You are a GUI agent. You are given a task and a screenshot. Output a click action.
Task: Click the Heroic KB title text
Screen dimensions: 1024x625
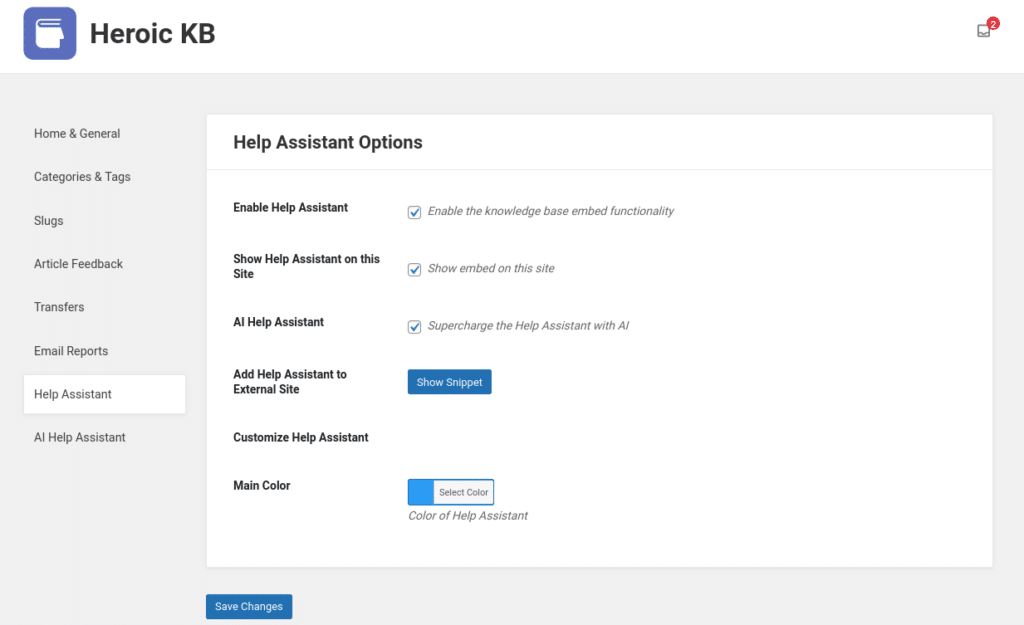[152, 32]
